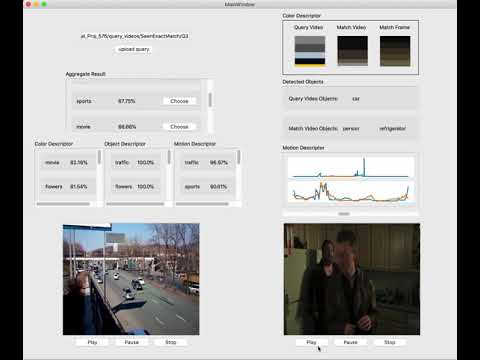Click the query video file path
The width and height of the screenshot is (480, 360).
coord(134,36)
